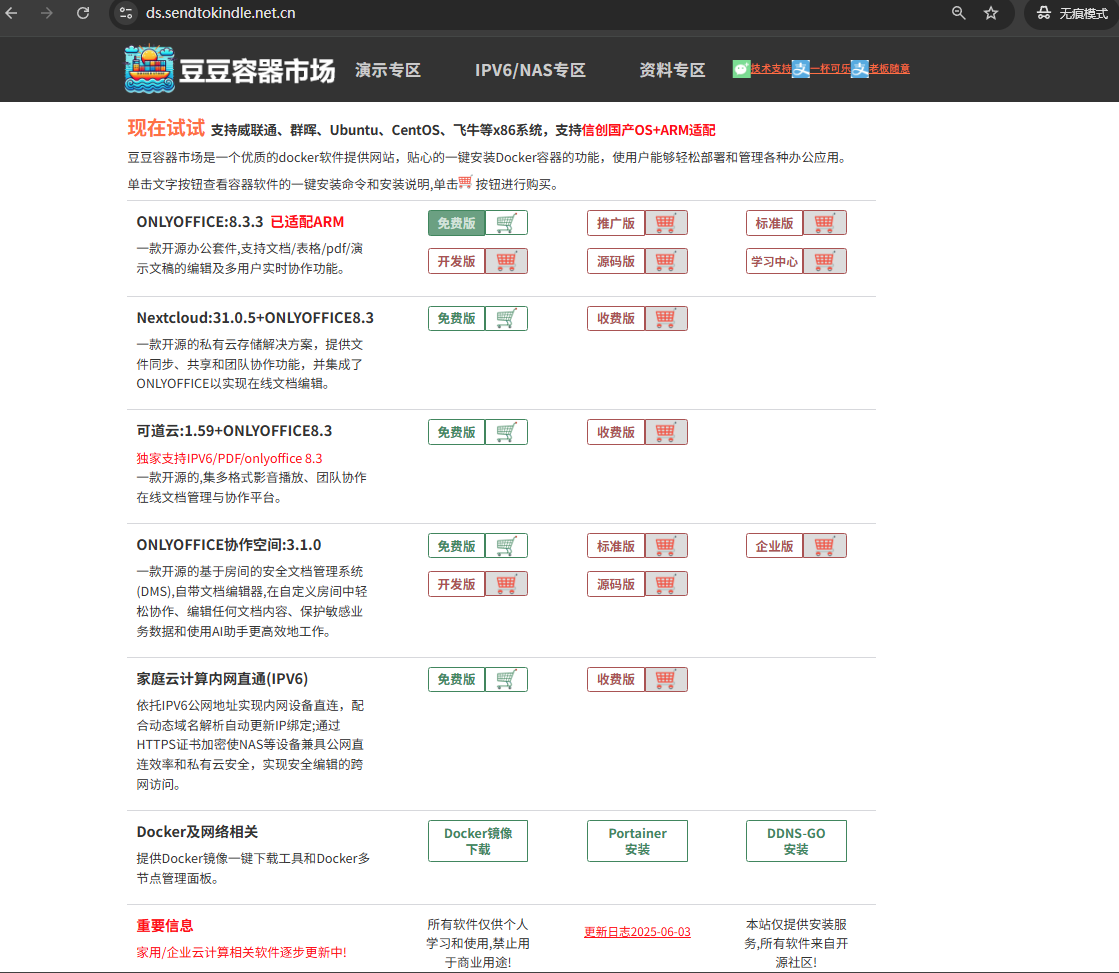Open the 资料专区 menu item

pyautogui.click(x=672, y=70)
